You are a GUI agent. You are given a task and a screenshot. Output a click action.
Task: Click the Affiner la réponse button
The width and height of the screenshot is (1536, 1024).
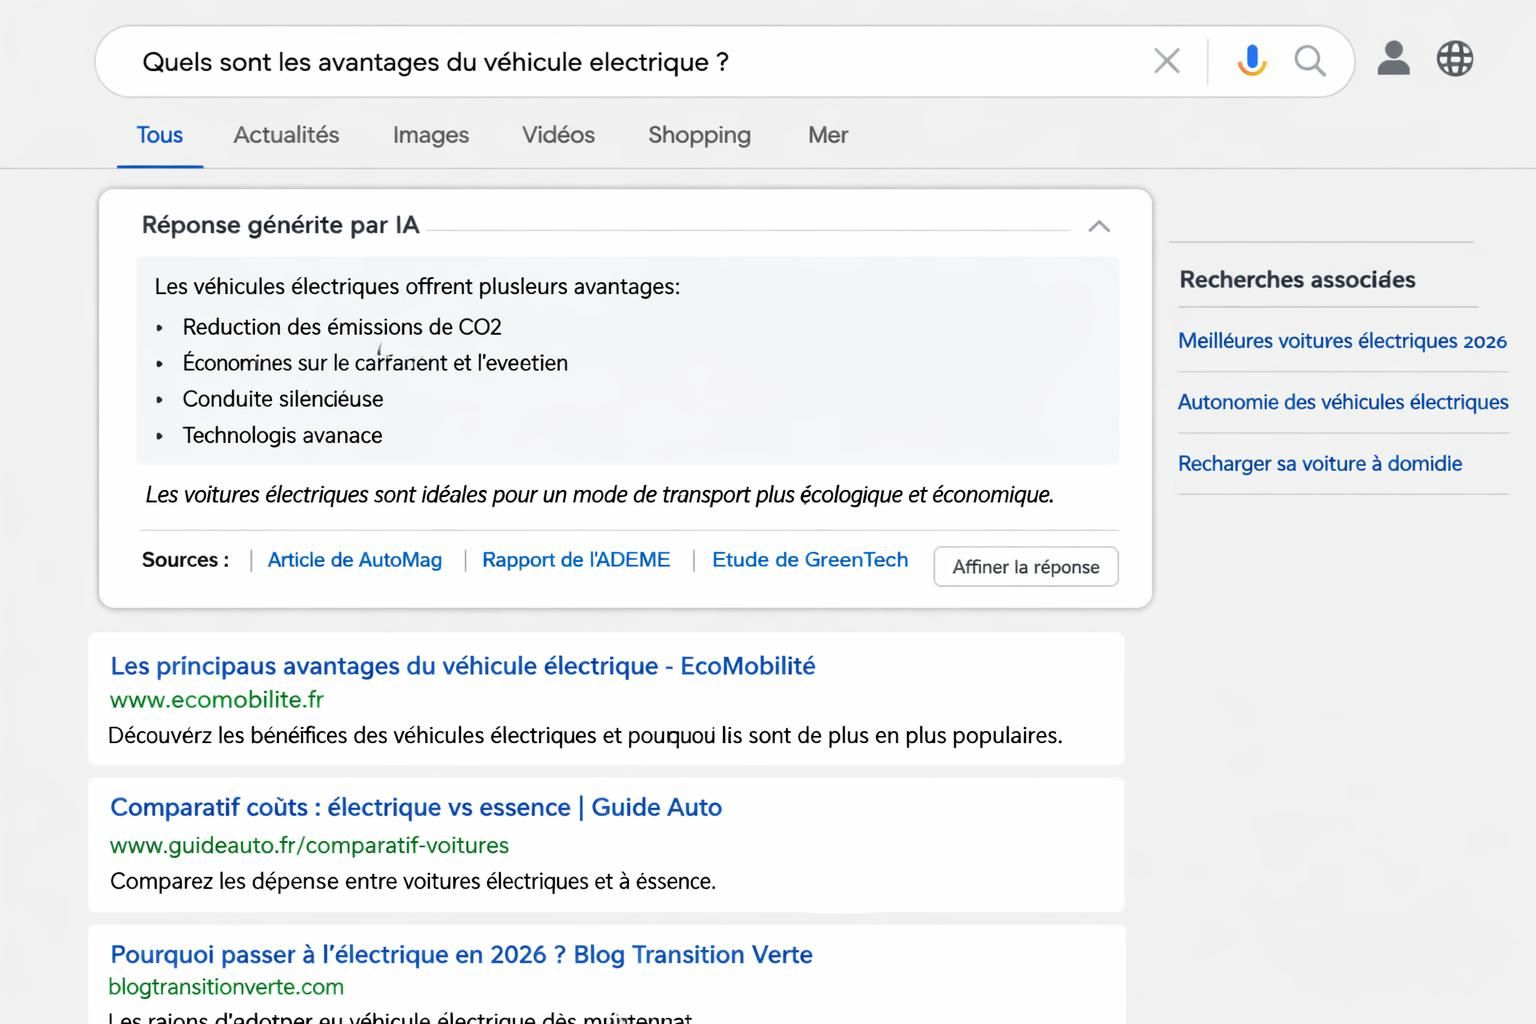pyautogui.click(x=1025, y=566)
